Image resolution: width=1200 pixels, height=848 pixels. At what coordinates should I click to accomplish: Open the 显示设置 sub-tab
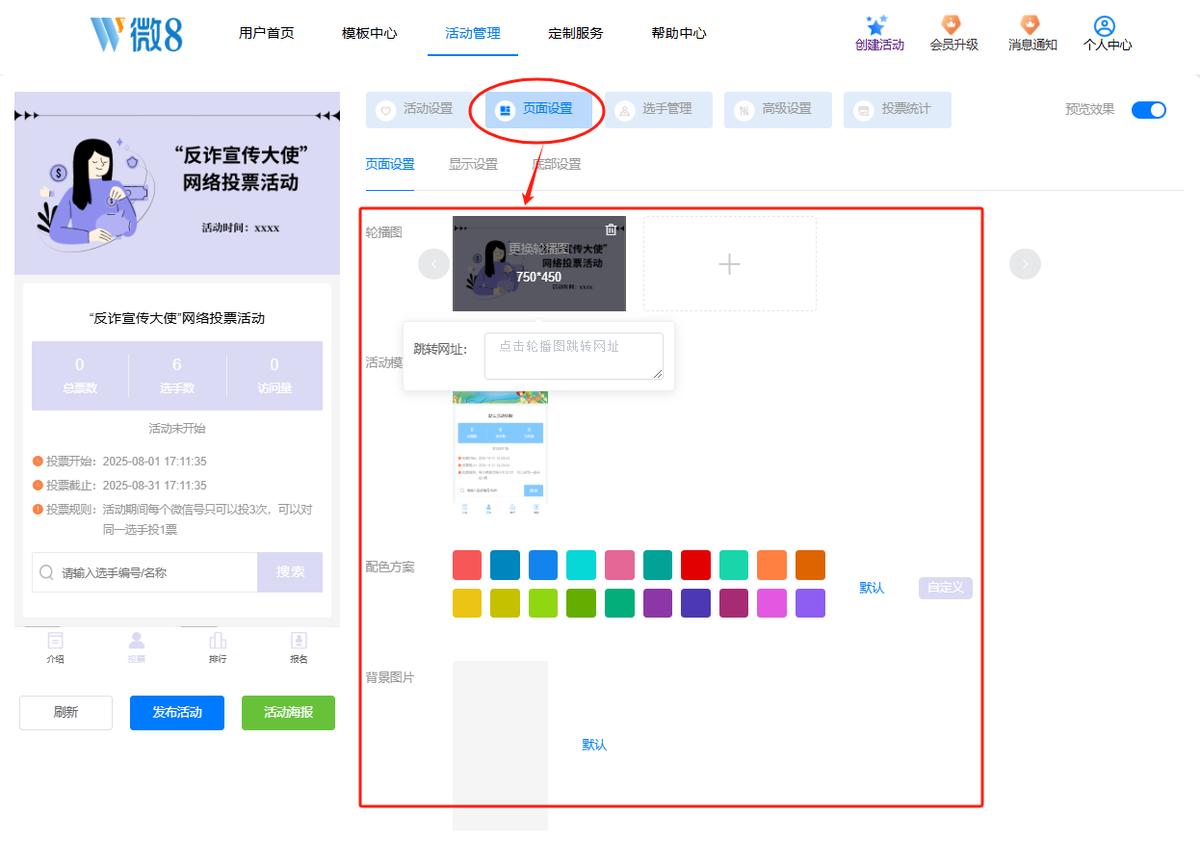(x=473, y=165)
